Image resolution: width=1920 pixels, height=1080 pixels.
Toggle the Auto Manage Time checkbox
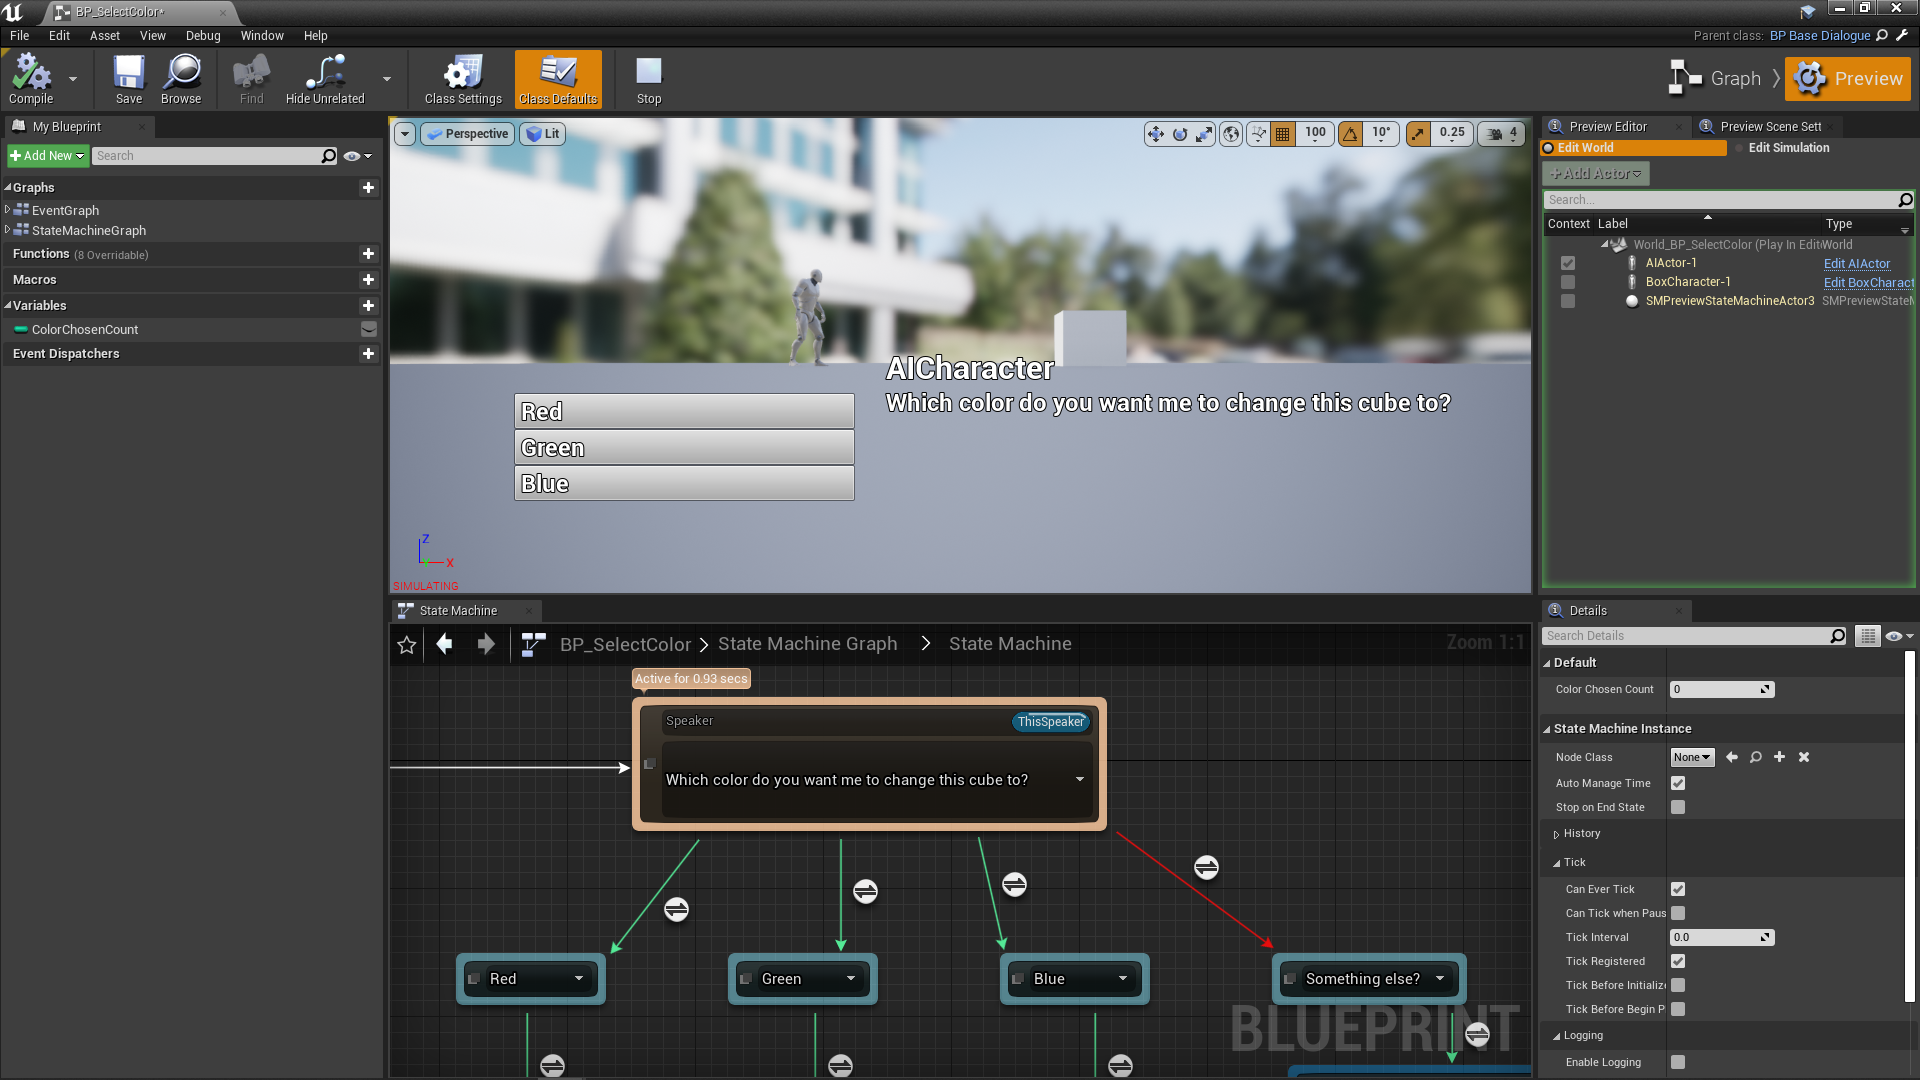coord(1678,783)
